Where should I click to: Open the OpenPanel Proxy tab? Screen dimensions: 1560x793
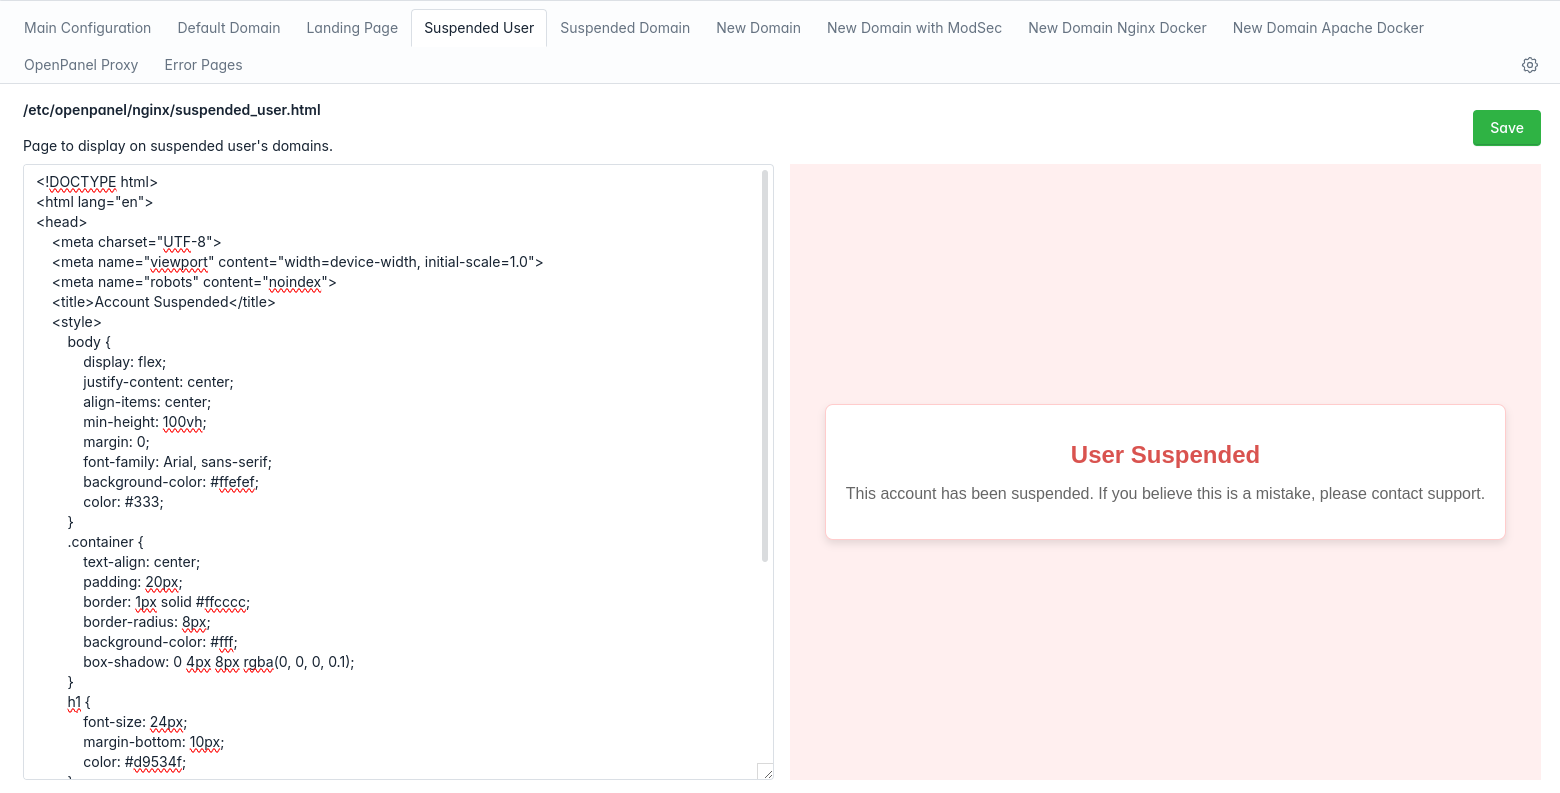click(81, 65)
